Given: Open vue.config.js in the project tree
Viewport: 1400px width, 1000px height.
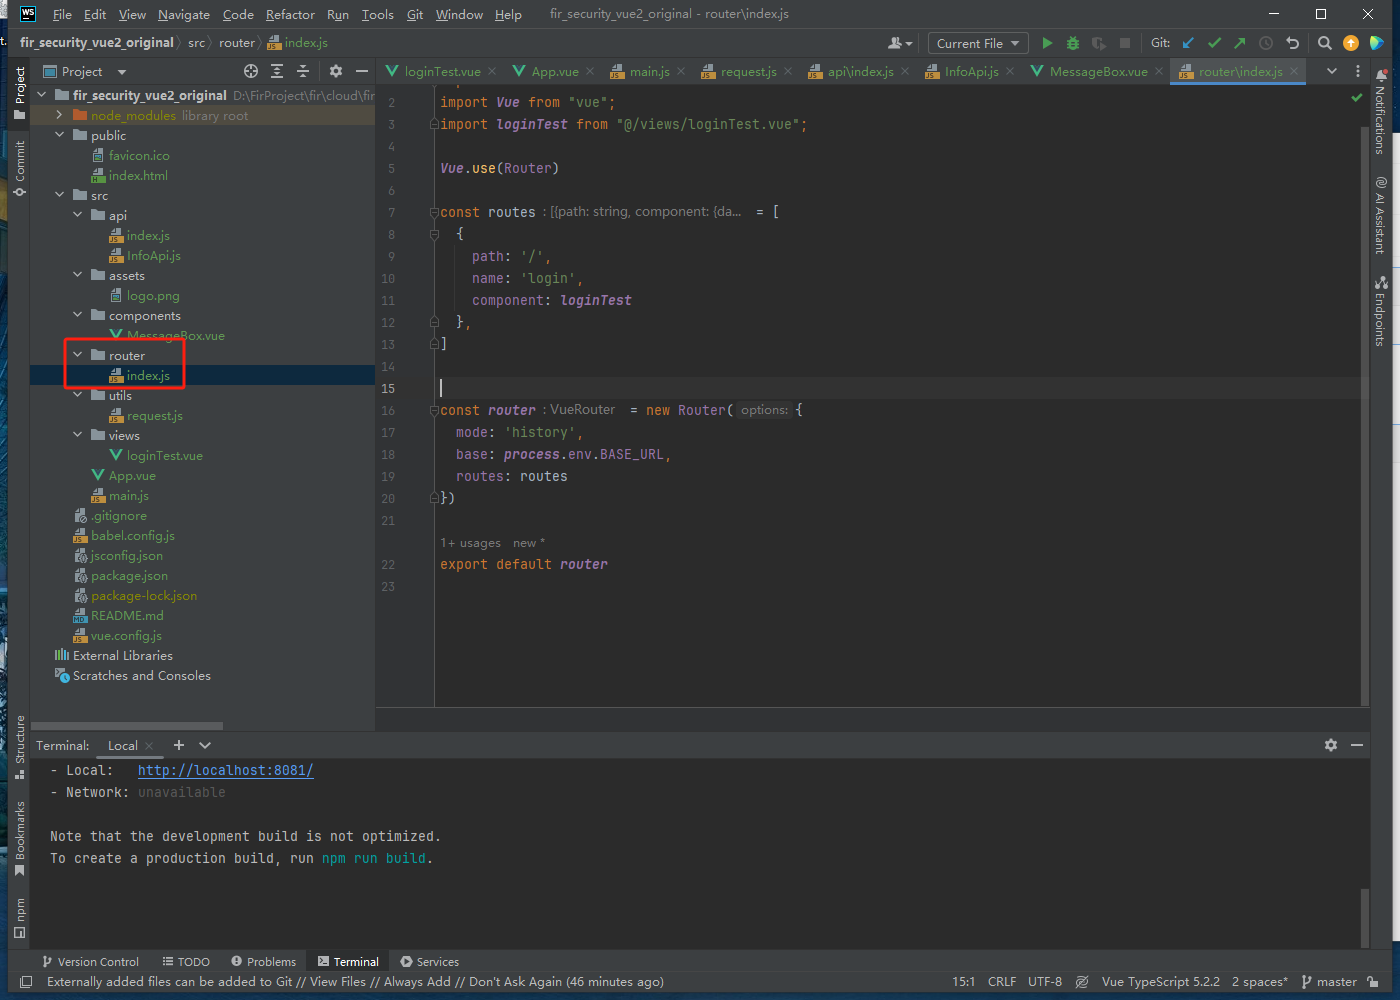Looking at the screenshot, I should coord(126,635).
